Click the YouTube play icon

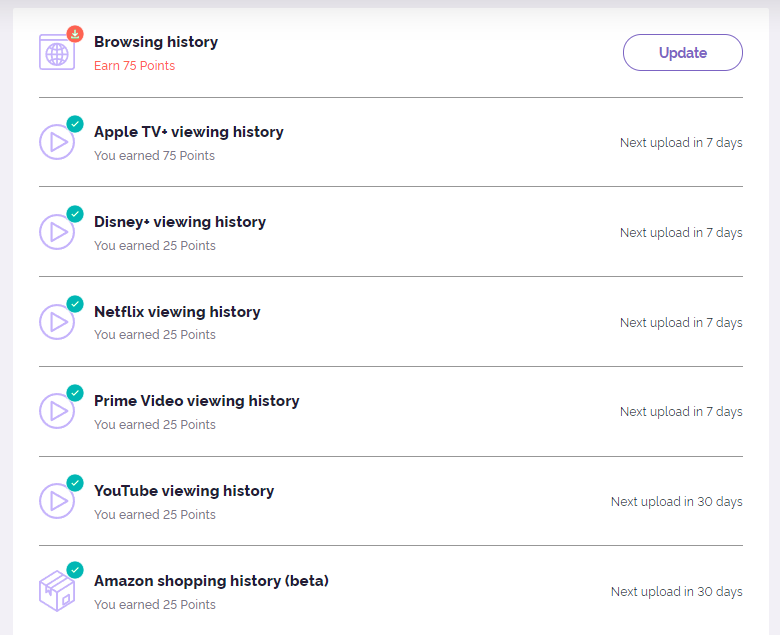[57, 501]
